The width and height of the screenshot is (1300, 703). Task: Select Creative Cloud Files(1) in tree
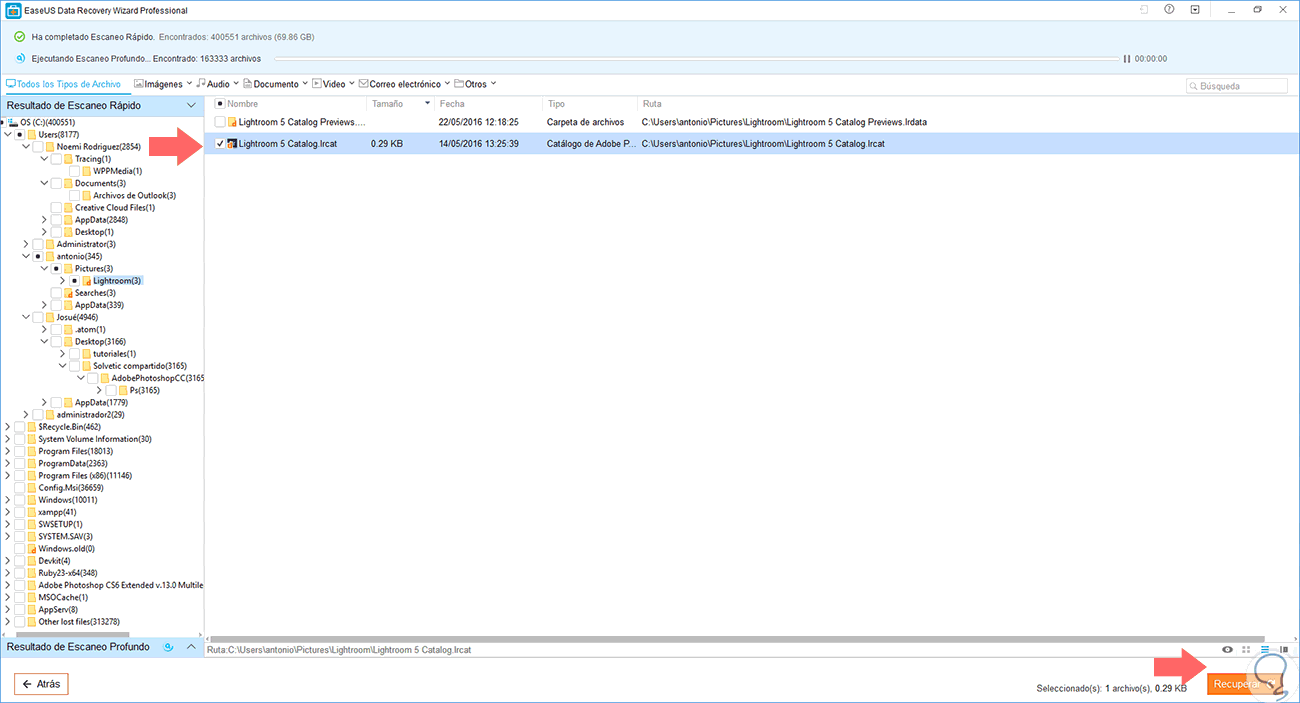pyautogui.click(x=115, y=208)
